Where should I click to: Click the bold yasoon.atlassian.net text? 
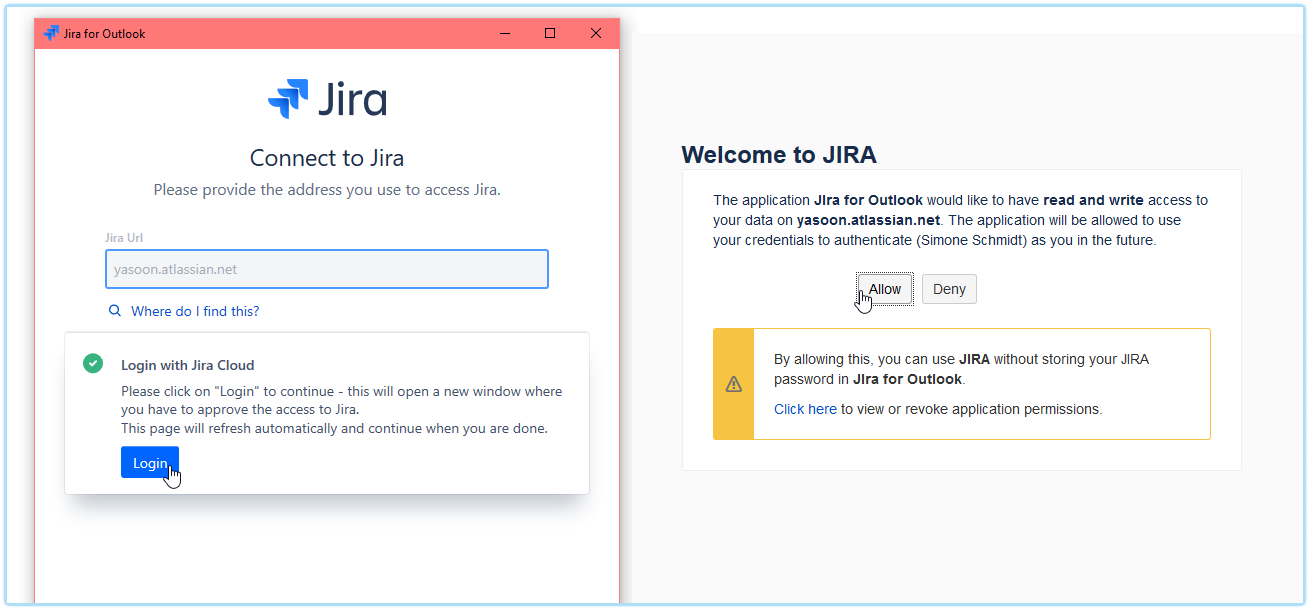(868, 220)
